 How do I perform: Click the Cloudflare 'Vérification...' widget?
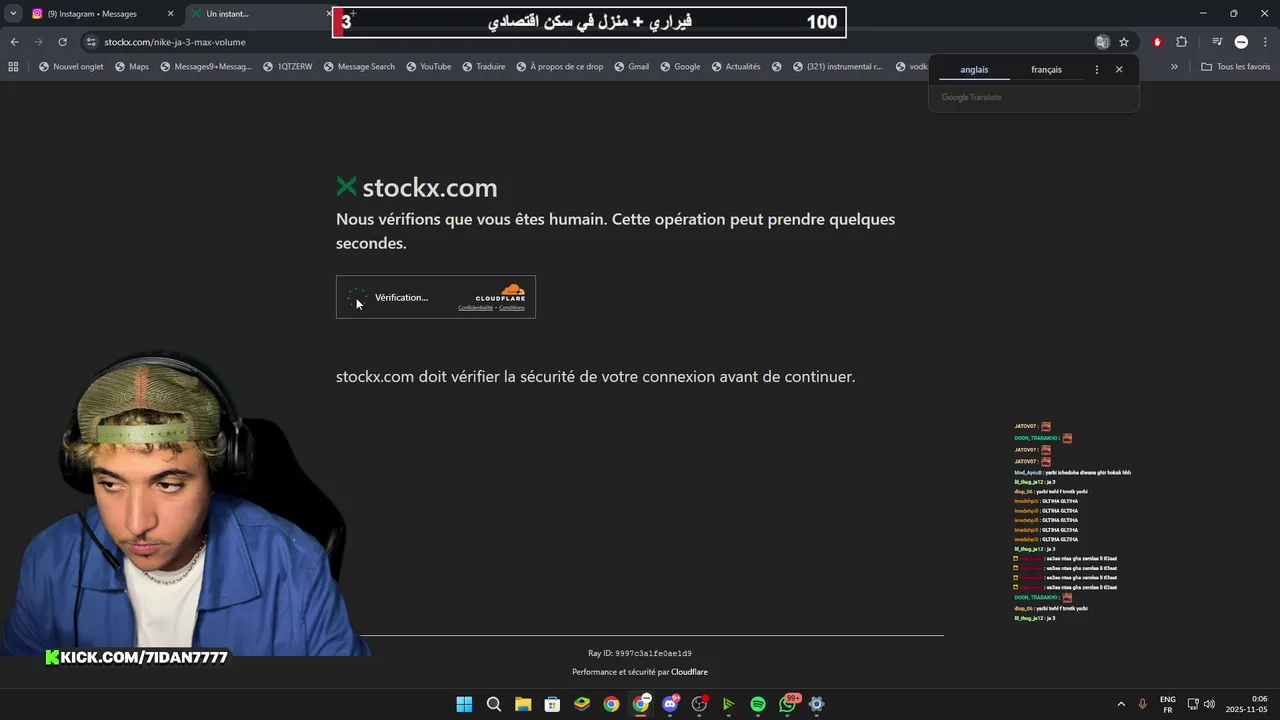pos(436,297)
